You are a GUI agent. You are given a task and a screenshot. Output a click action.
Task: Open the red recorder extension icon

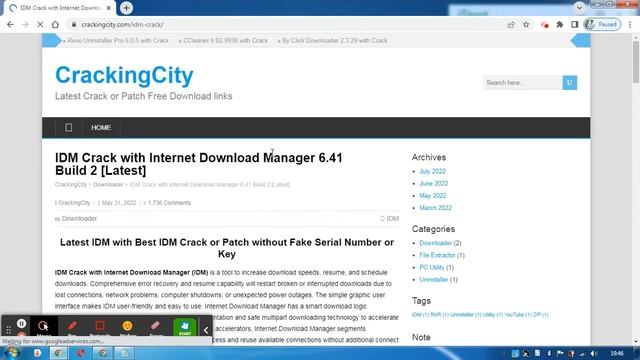coord(544,25)
